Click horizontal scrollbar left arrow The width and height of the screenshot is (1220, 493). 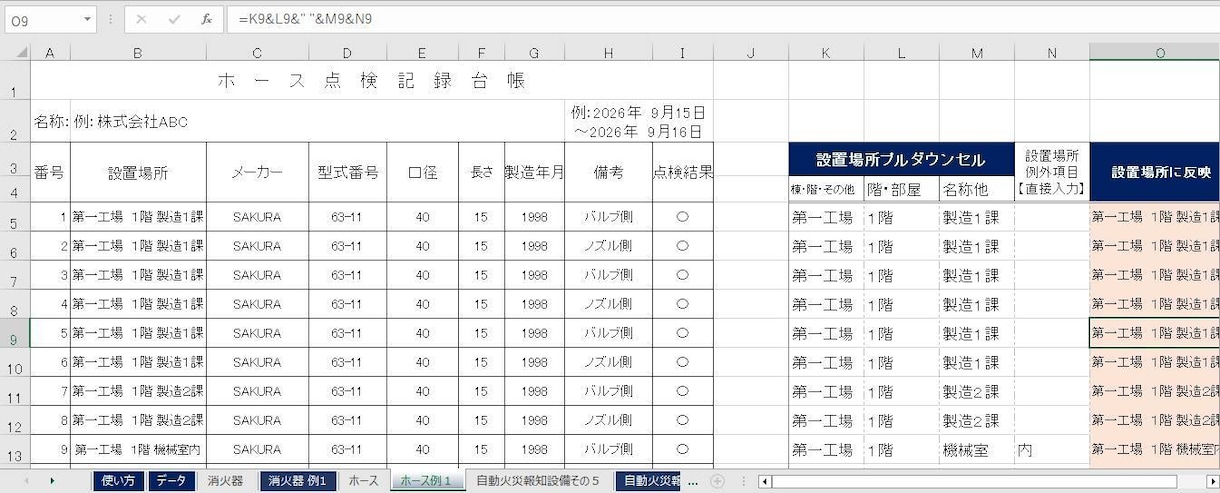coord(764,481)
